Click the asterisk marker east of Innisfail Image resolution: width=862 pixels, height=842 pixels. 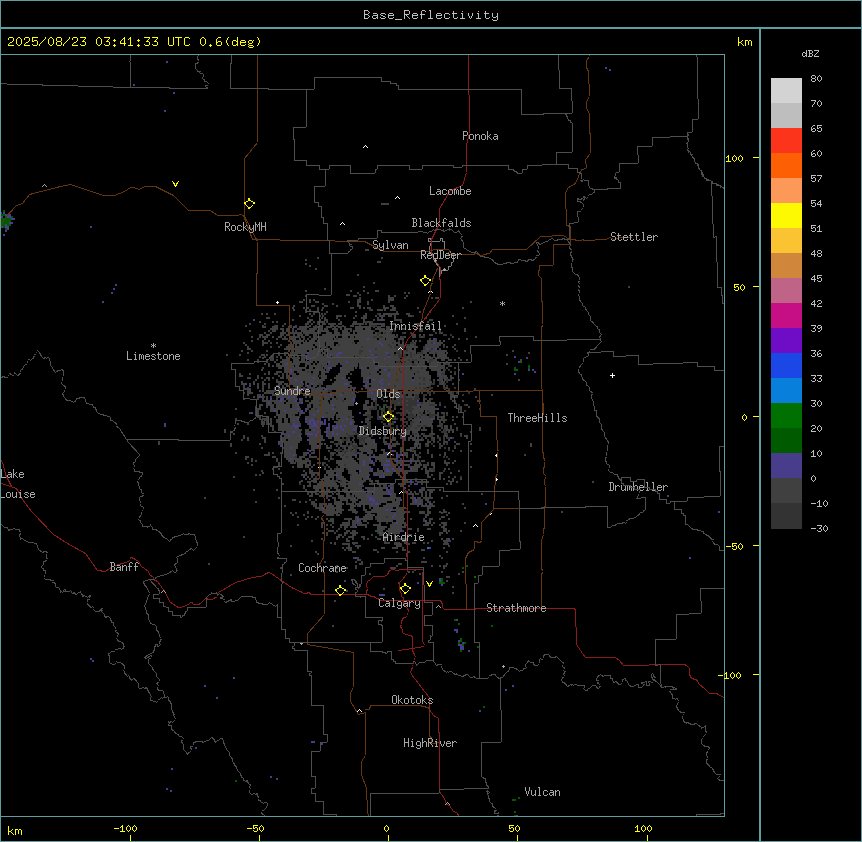coord(502,303)
